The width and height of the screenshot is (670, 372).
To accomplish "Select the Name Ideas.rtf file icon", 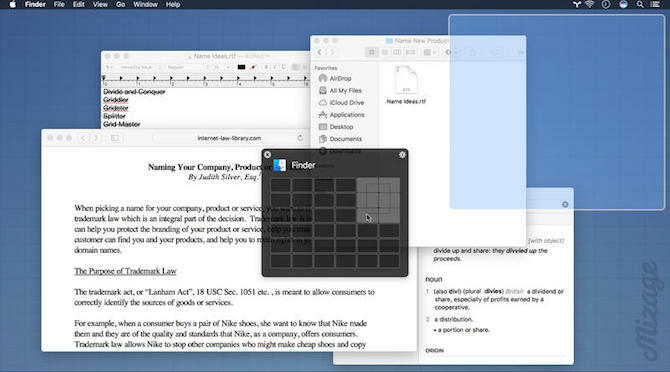I will coord(406,80).
